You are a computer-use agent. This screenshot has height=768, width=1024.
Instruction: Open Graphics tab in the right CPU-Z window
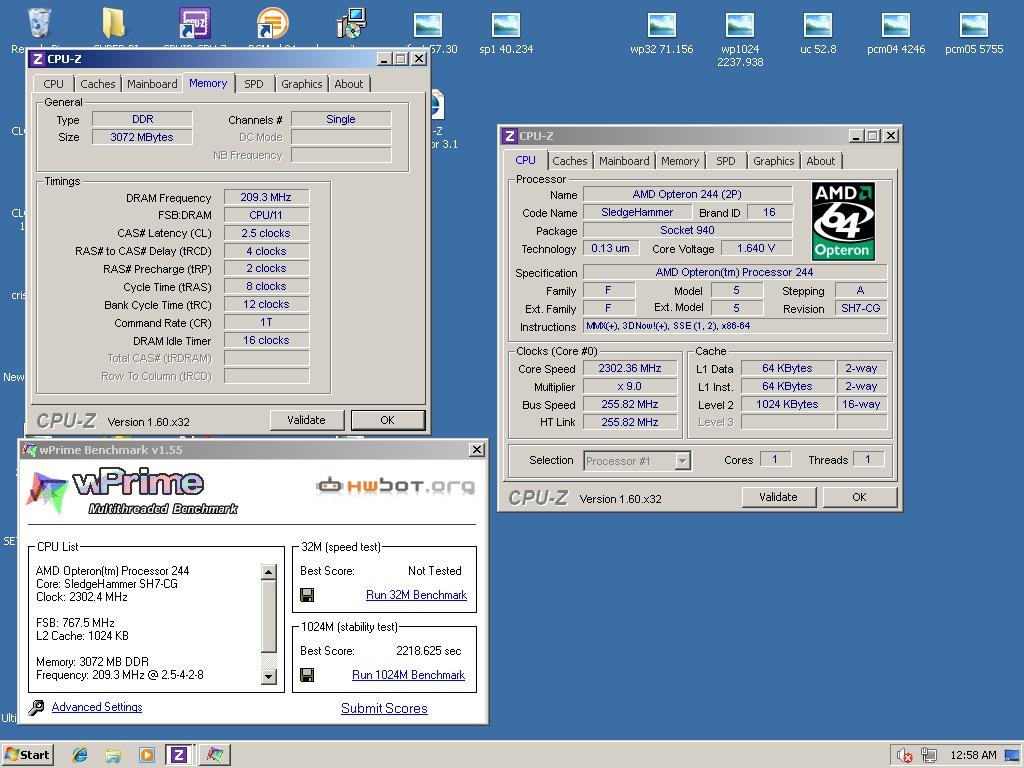[x=774, y=161]
